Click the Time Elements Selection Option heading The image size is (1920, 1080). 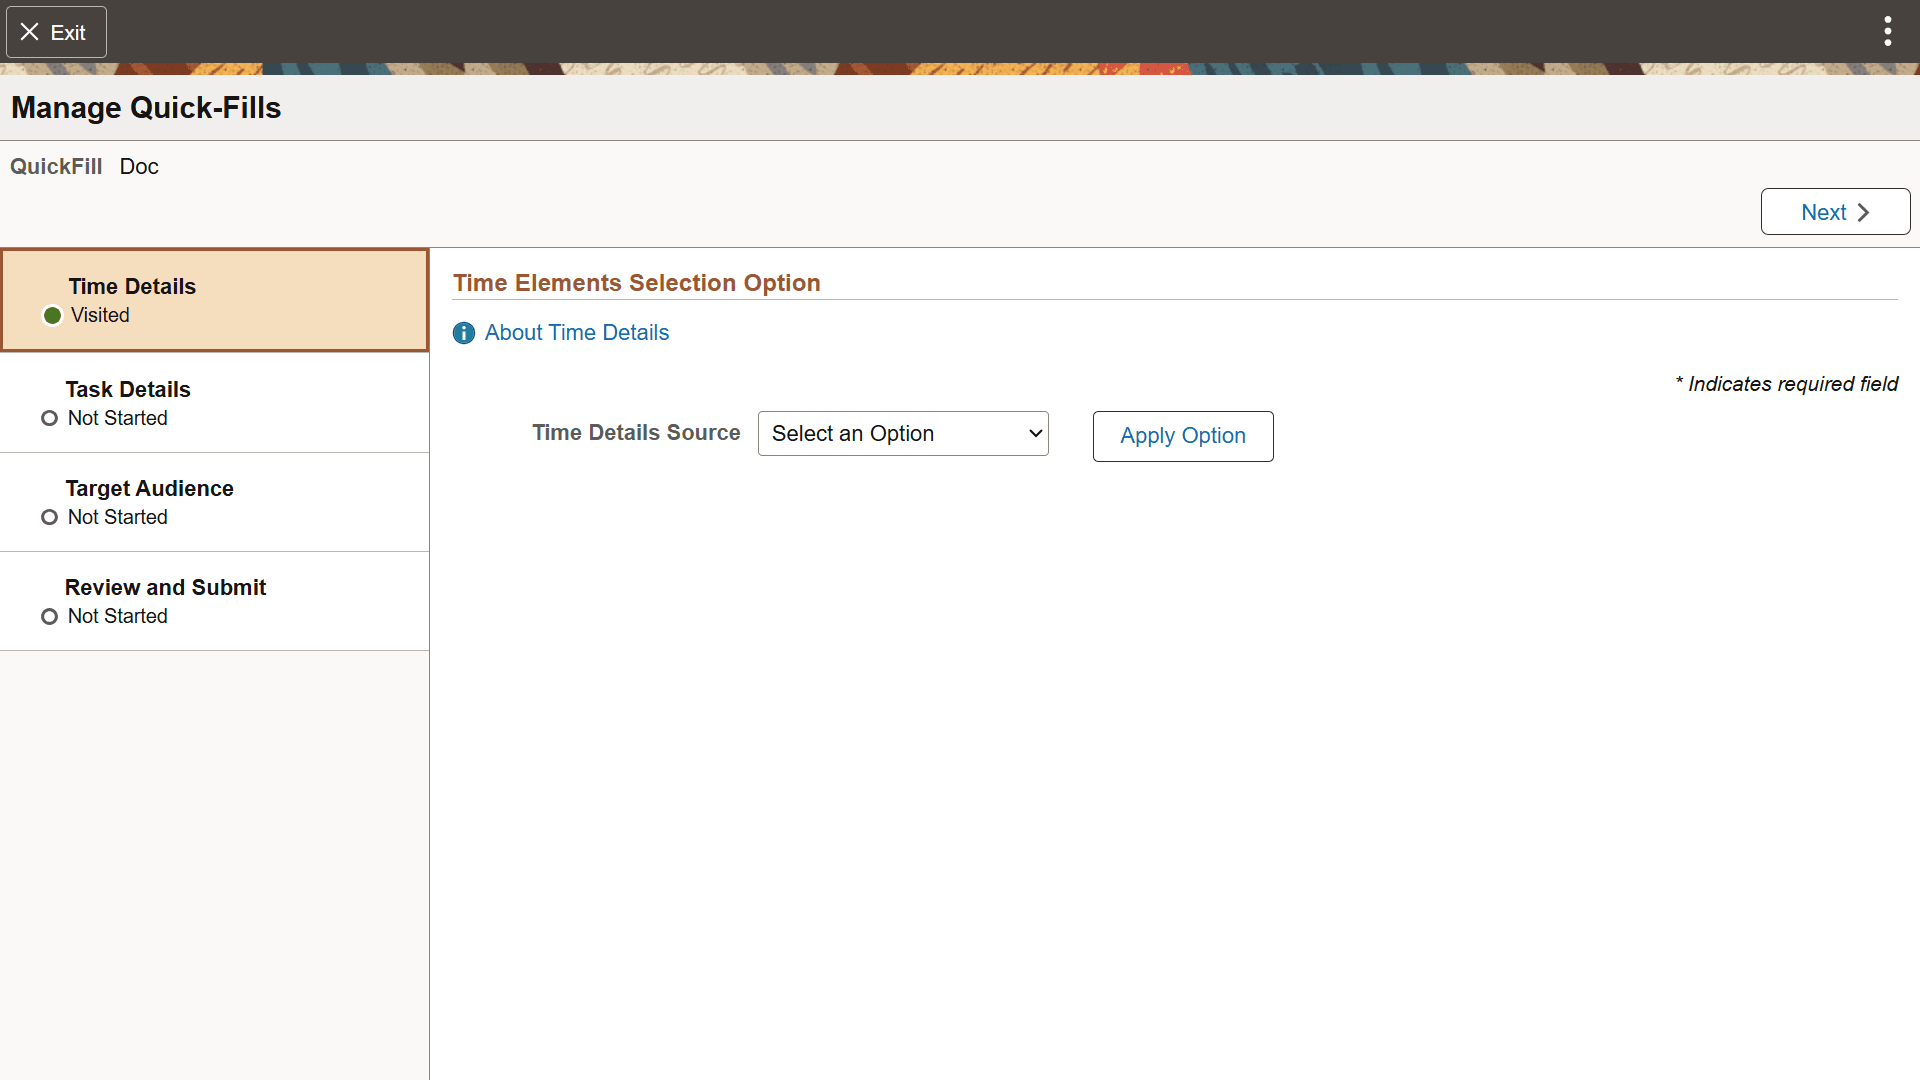tap(636, 283)
